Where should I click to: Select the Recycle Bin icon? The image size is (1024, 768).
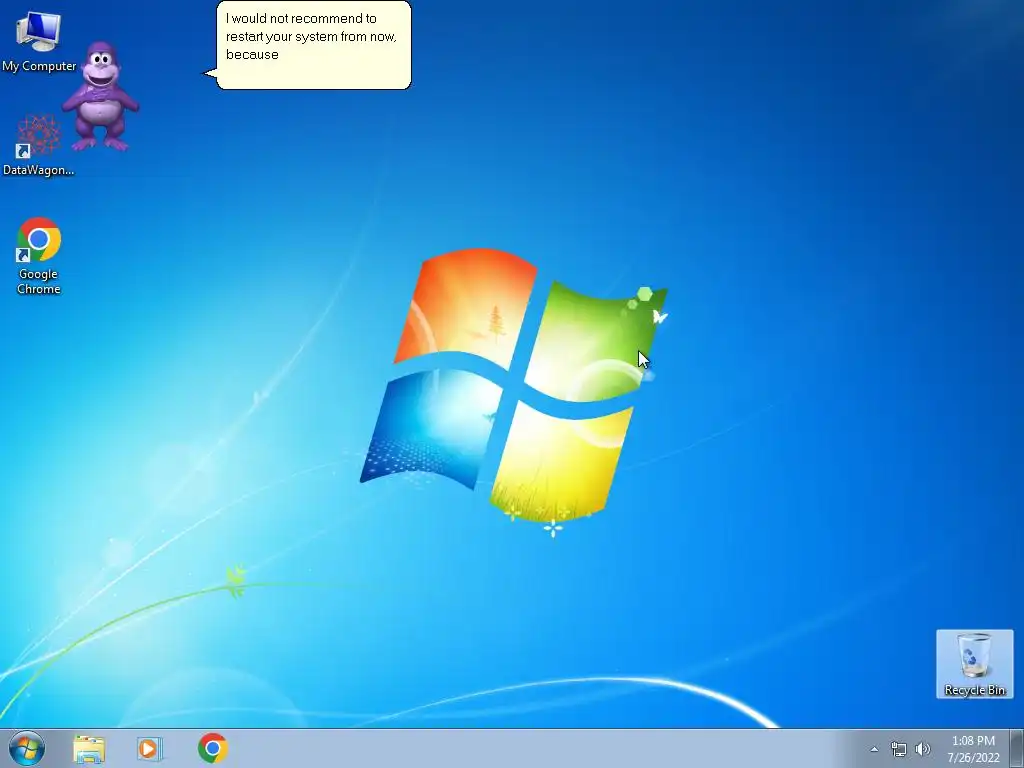click(x=974, y=664)
